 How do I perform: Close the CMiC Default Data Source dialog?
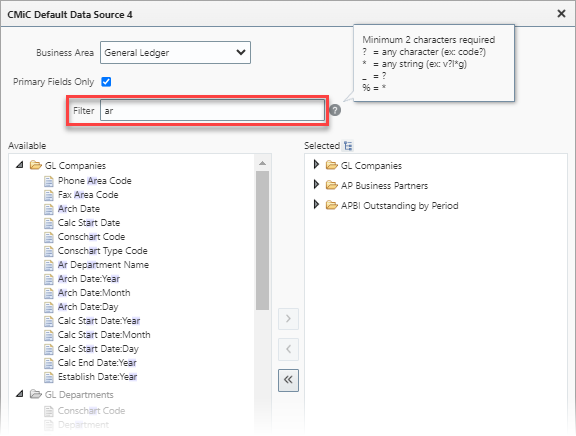pos(561,14)
